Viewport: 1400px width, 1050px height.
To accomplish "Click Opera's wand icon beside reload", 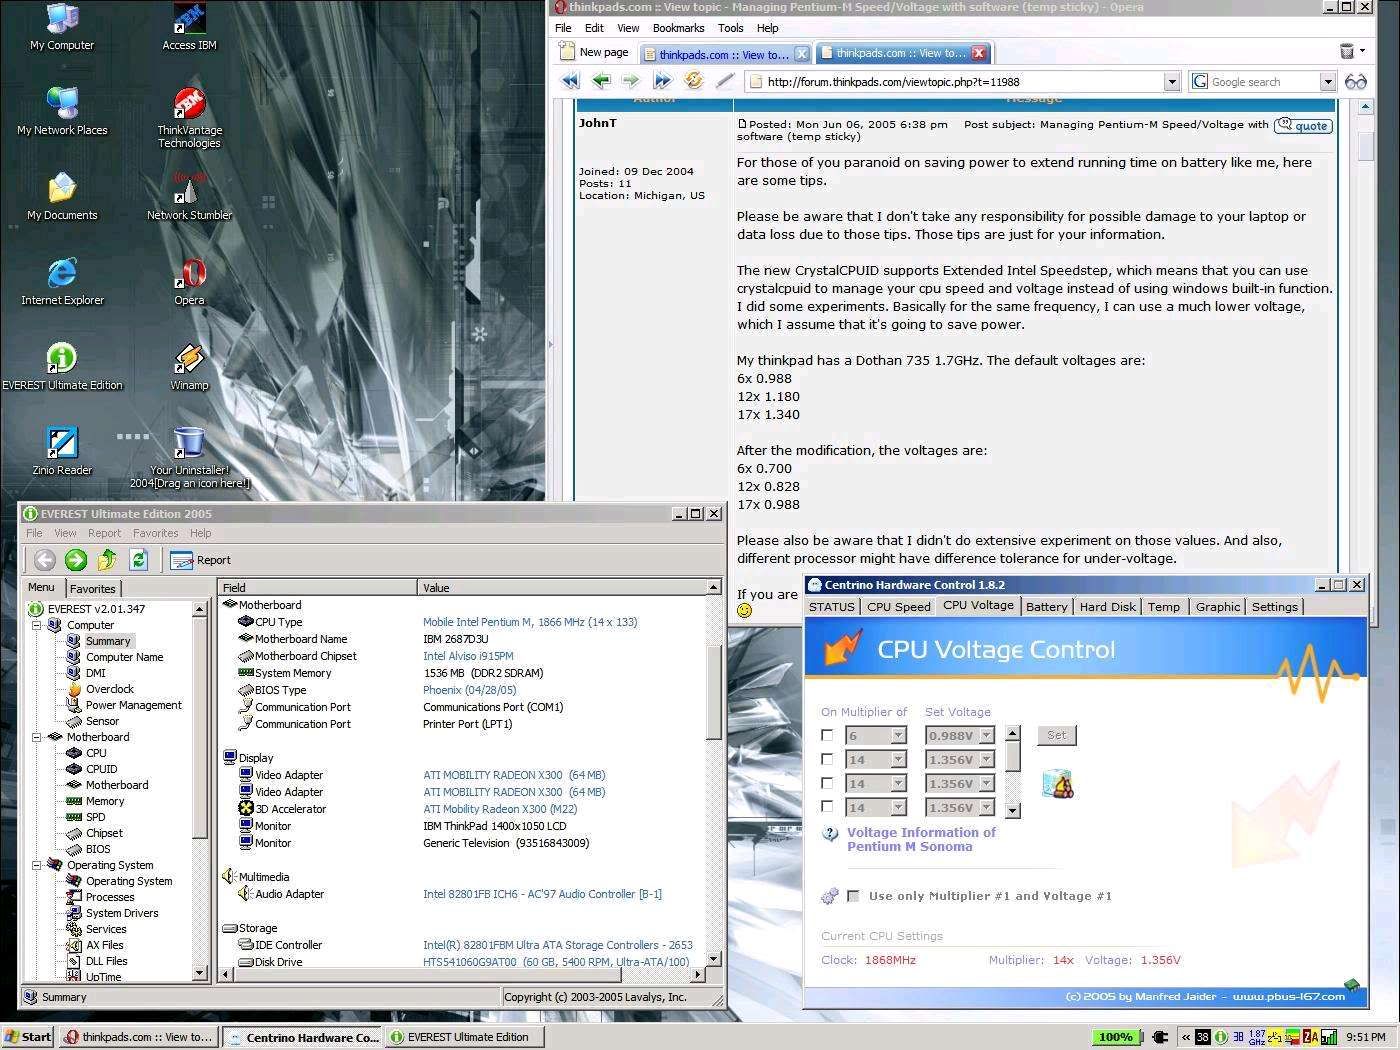I will point(725,81).
